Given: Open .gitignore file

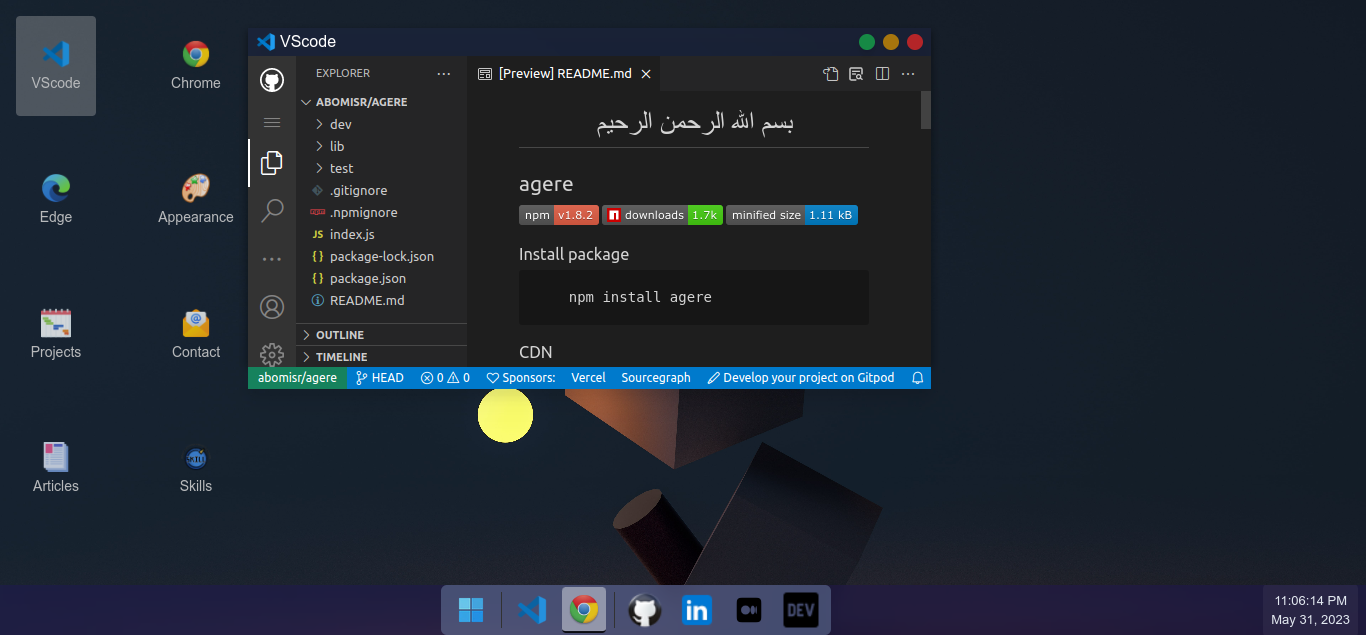Looking at the screenshot, I should (x=382, y=190).
